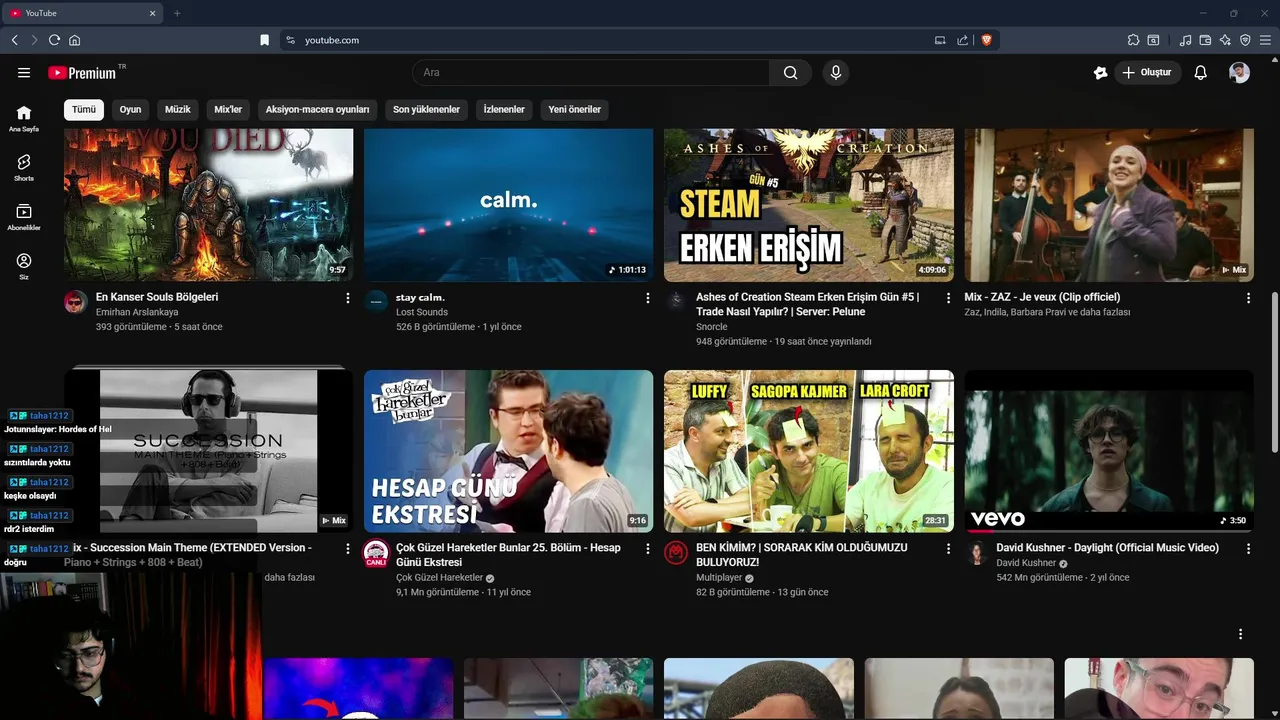Open options for Succession Main Theme mix
This screenshot has height=720, width=1280.
pyautogui.click(x=348, y=549)
